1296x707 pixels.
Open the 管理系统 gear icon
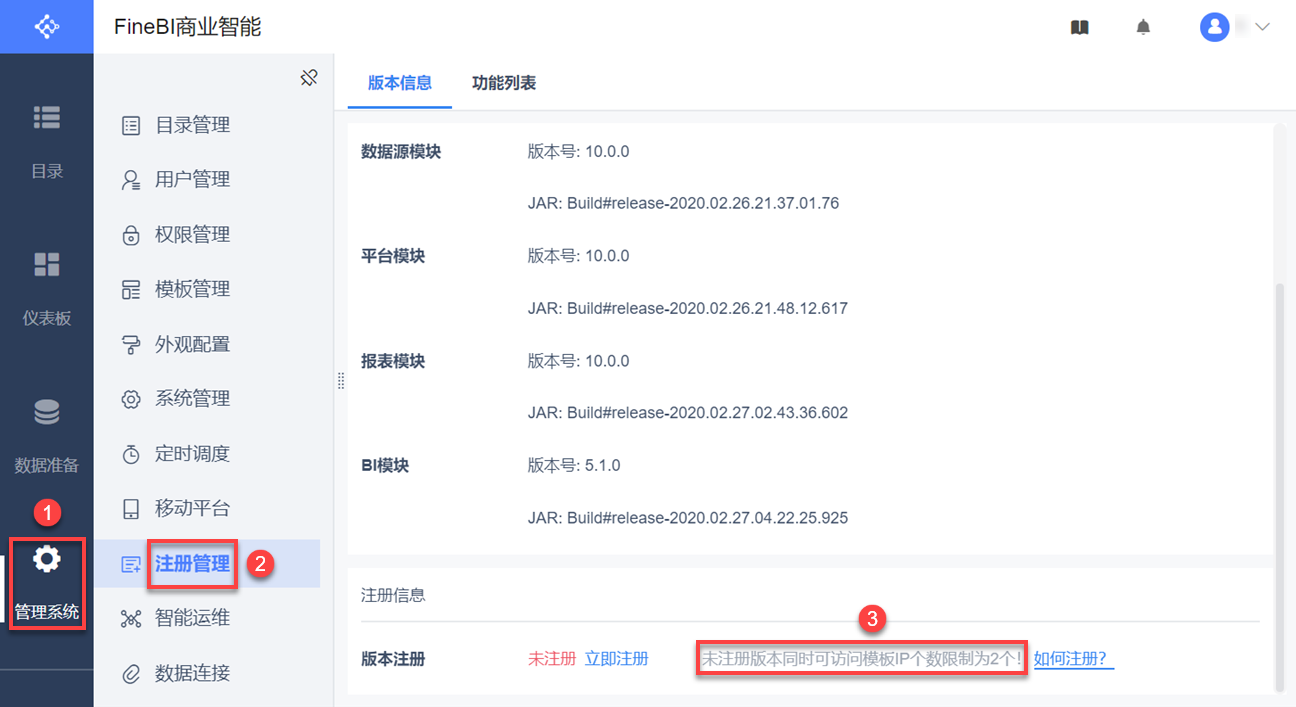click(x=46, y=558)
